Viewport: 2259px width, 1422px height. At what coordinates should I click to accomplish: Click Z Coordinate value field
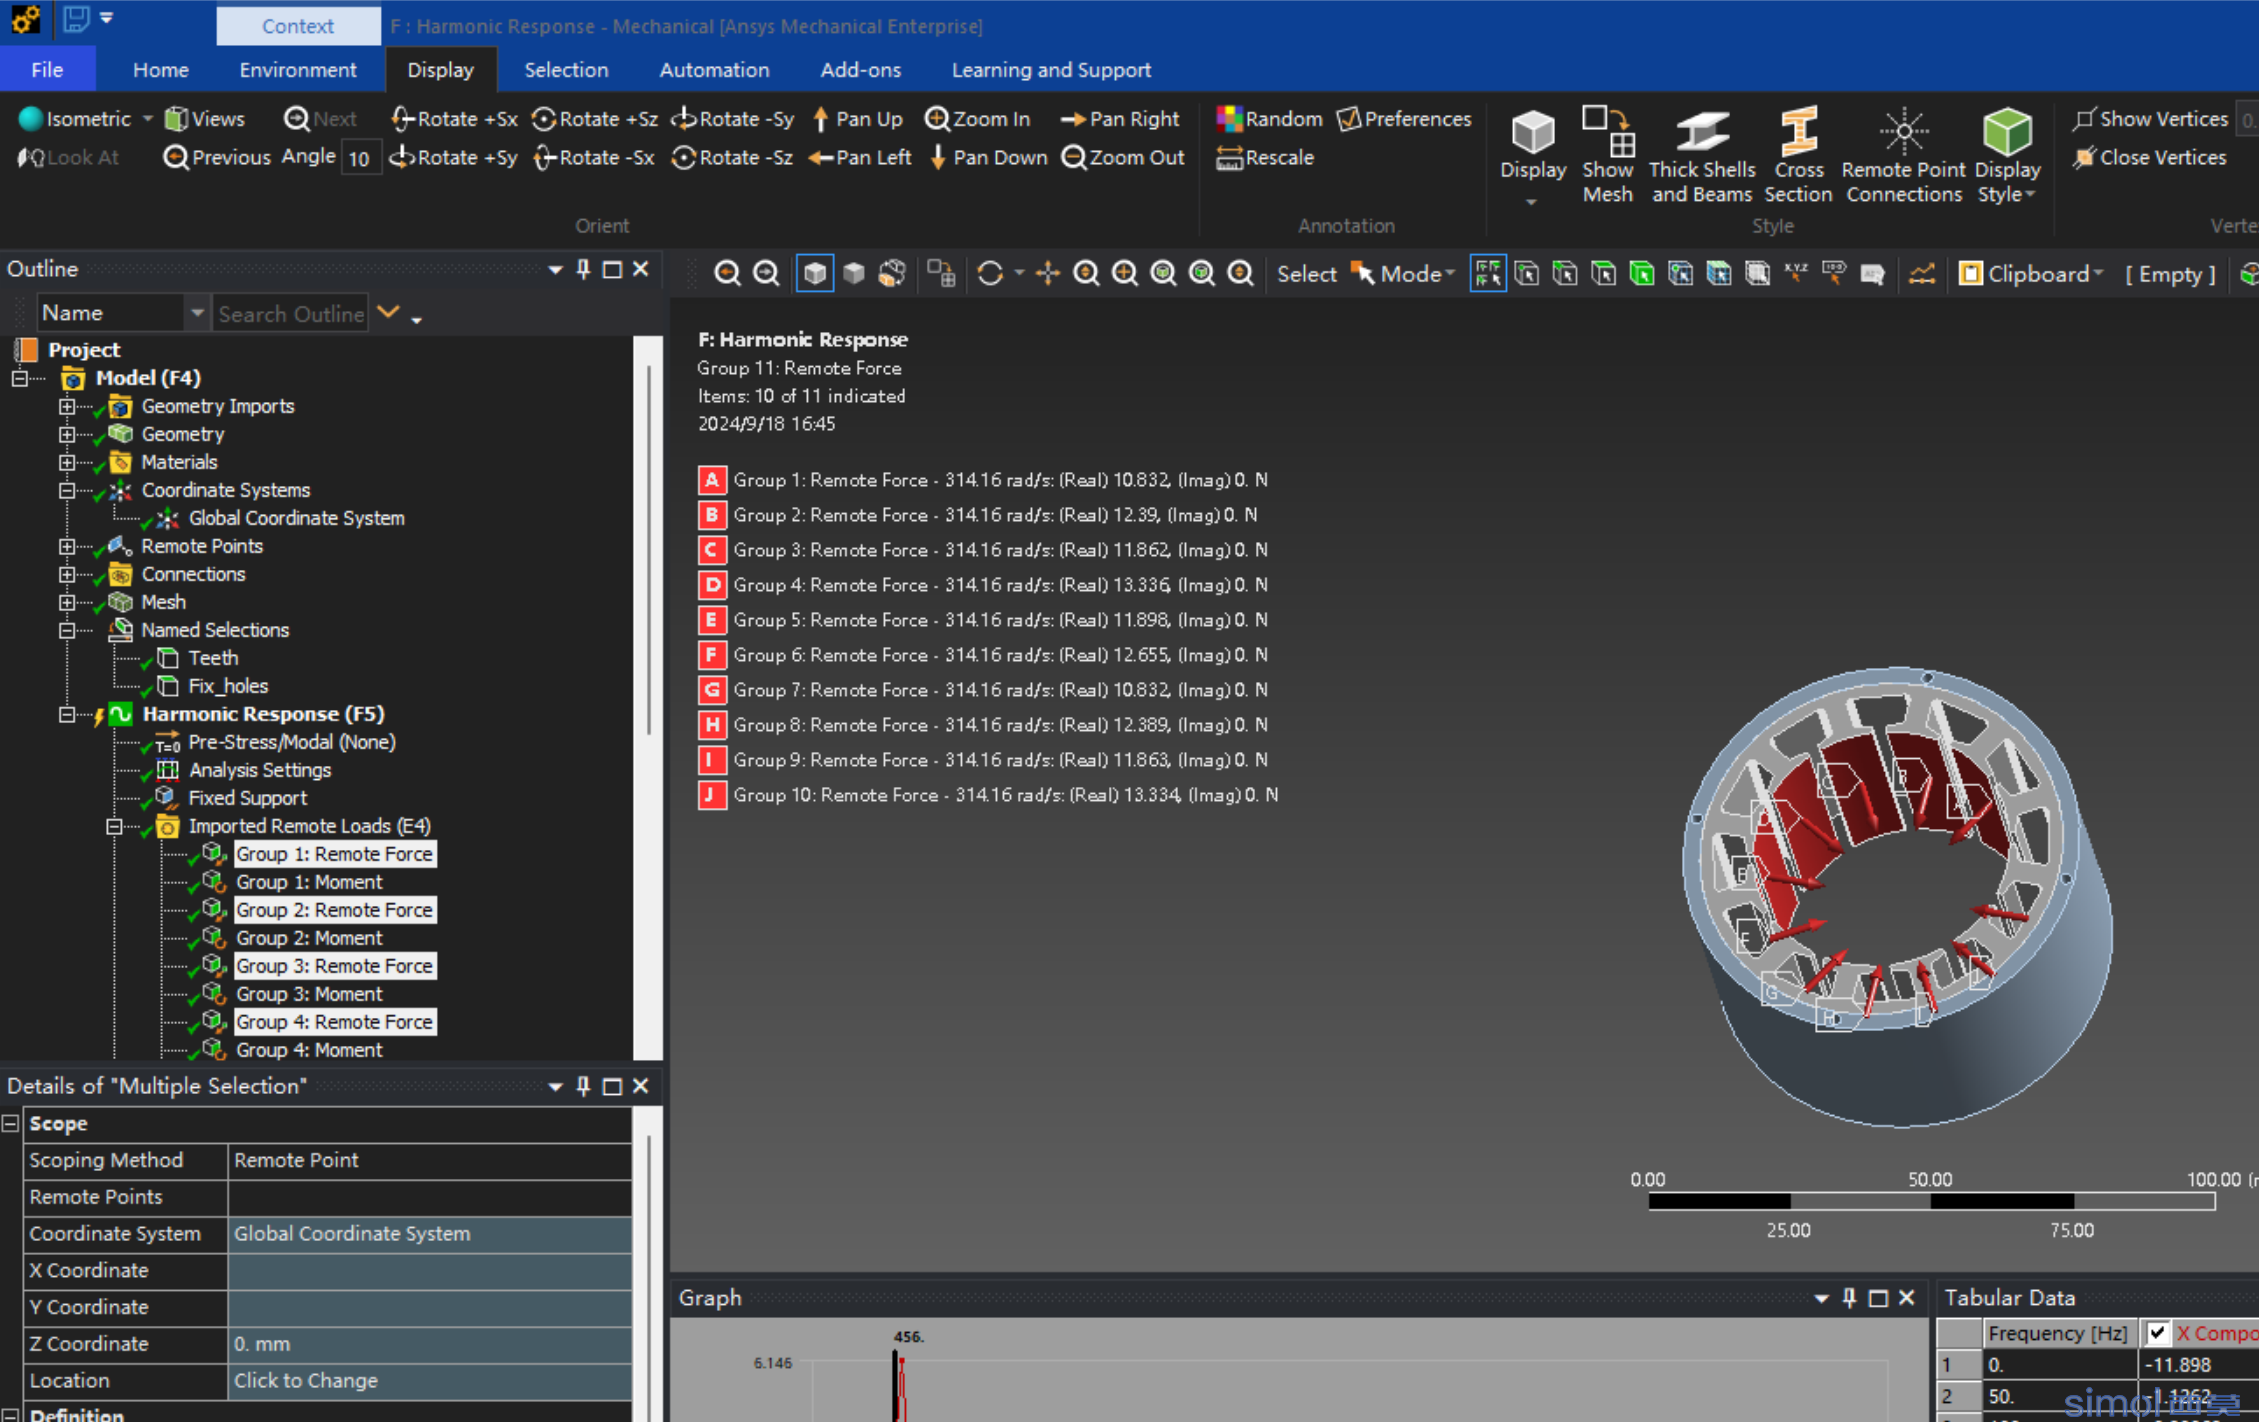click(x=430, y=1343)
